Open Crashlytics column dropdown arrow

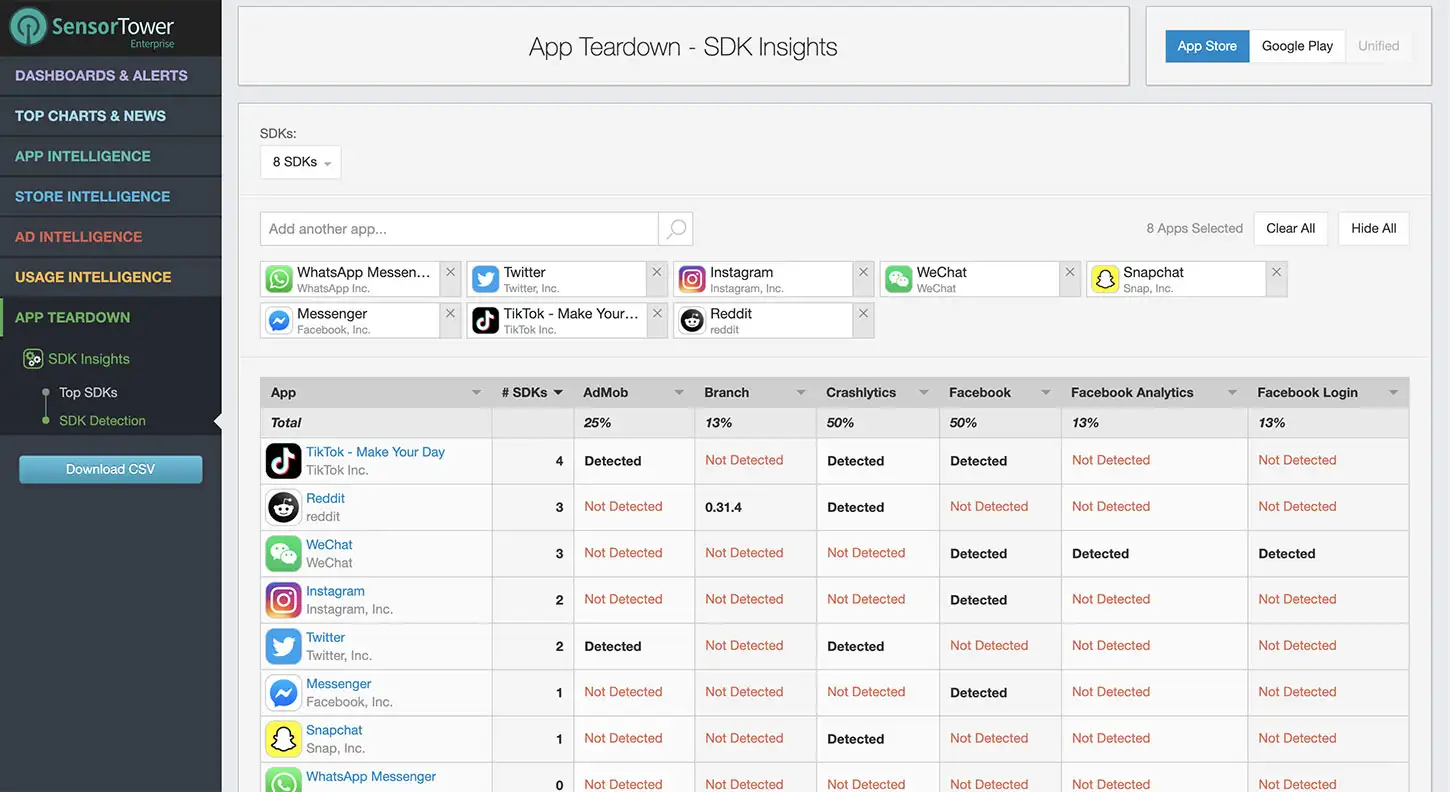coord(924,393)
